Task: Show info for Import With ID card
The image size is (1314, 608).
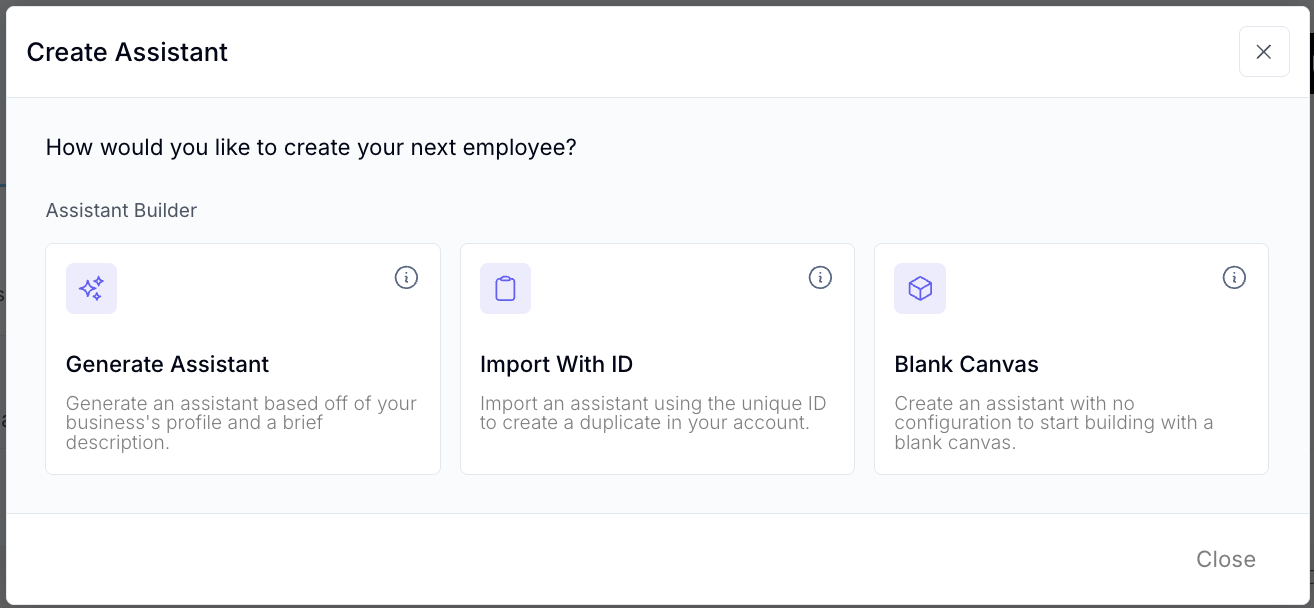Action: pyautogui.click(x=820, y=278)
